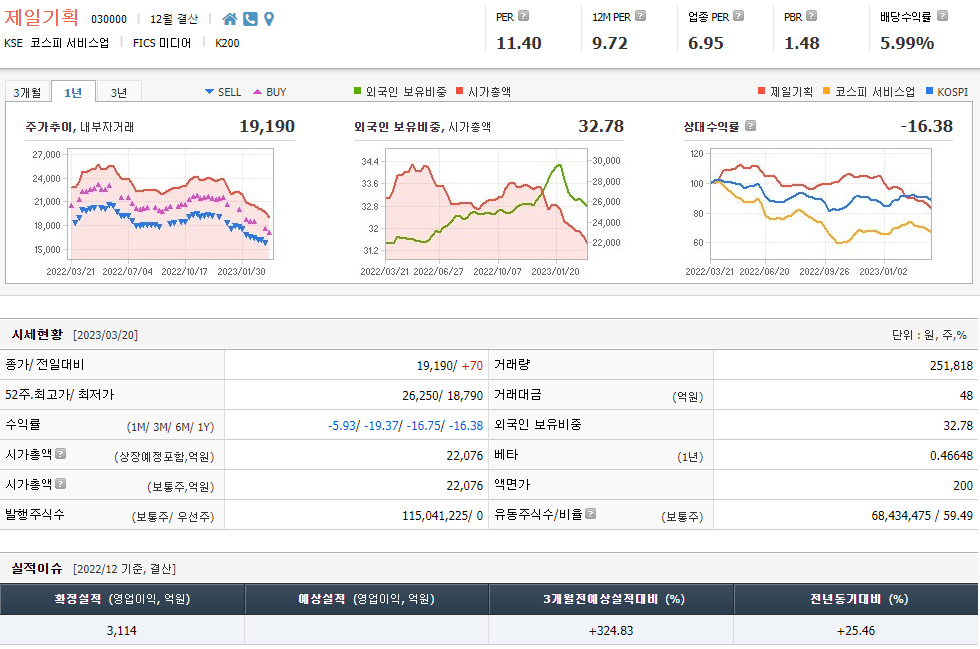The width and height of the screenshot is (980, 649).
Task: Click the 종가/전일대비 row label
Action: 45,365
